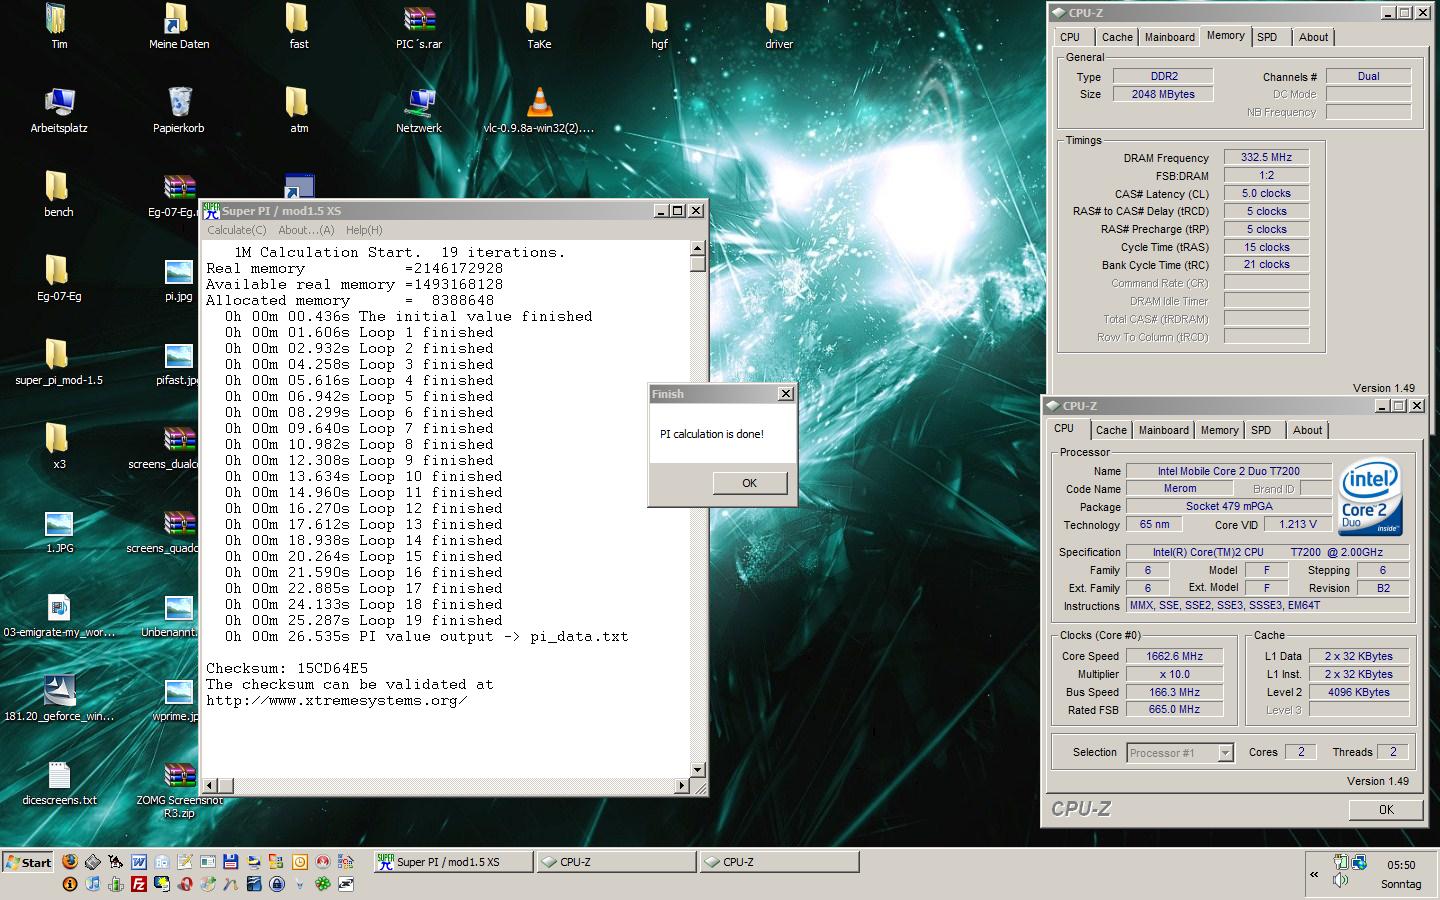This screenshot has height=900, width=1440.
Task: Click the second CPU-Z taskbar button
Action: [x=779, y=862]
